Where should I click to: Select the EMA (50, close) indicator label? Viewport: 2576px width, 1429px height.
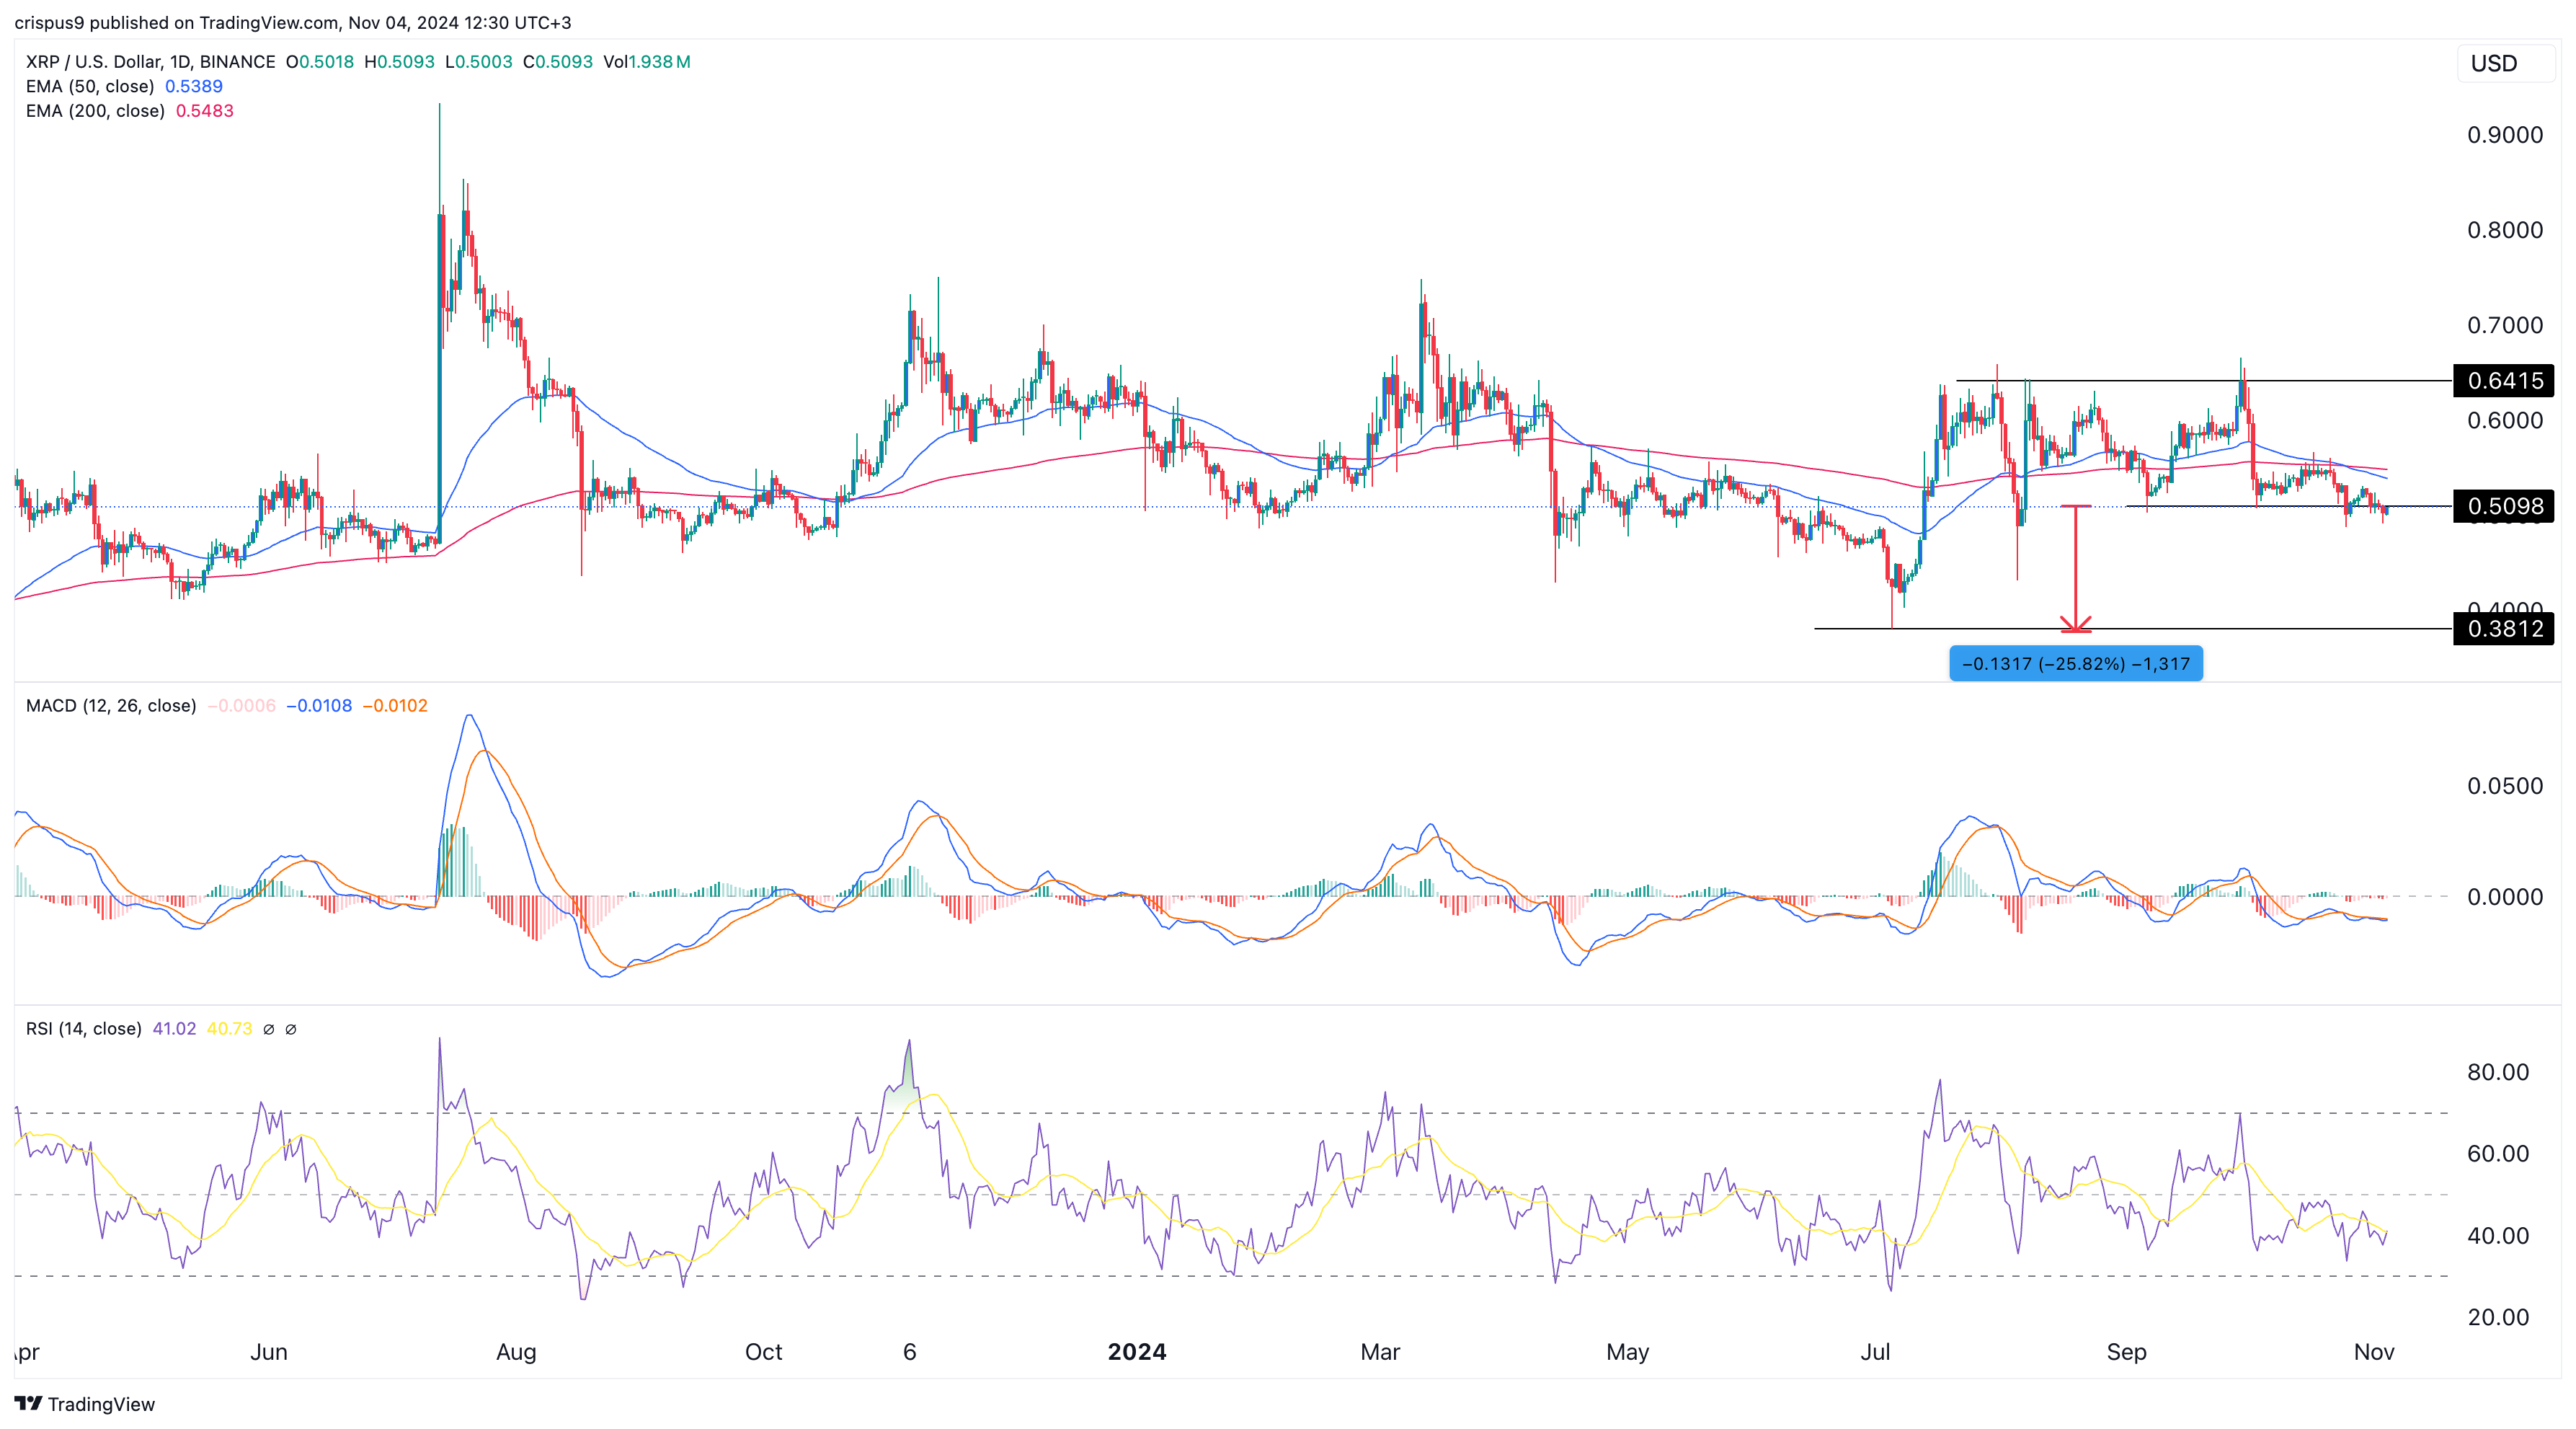click(x=90, y=86)
